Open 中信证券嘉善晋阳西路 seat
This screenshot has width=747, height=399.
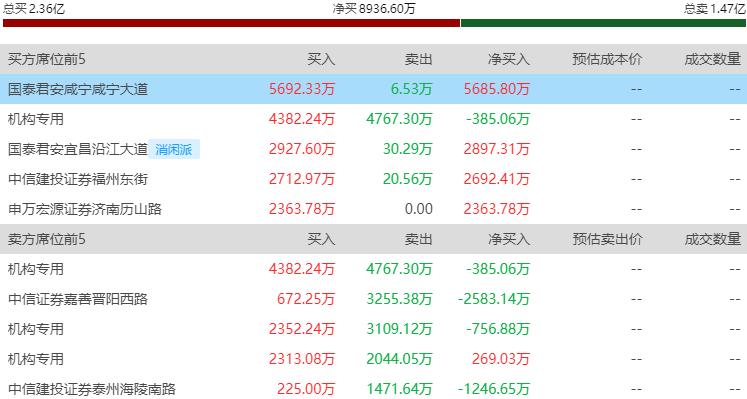tap(78, 299)
